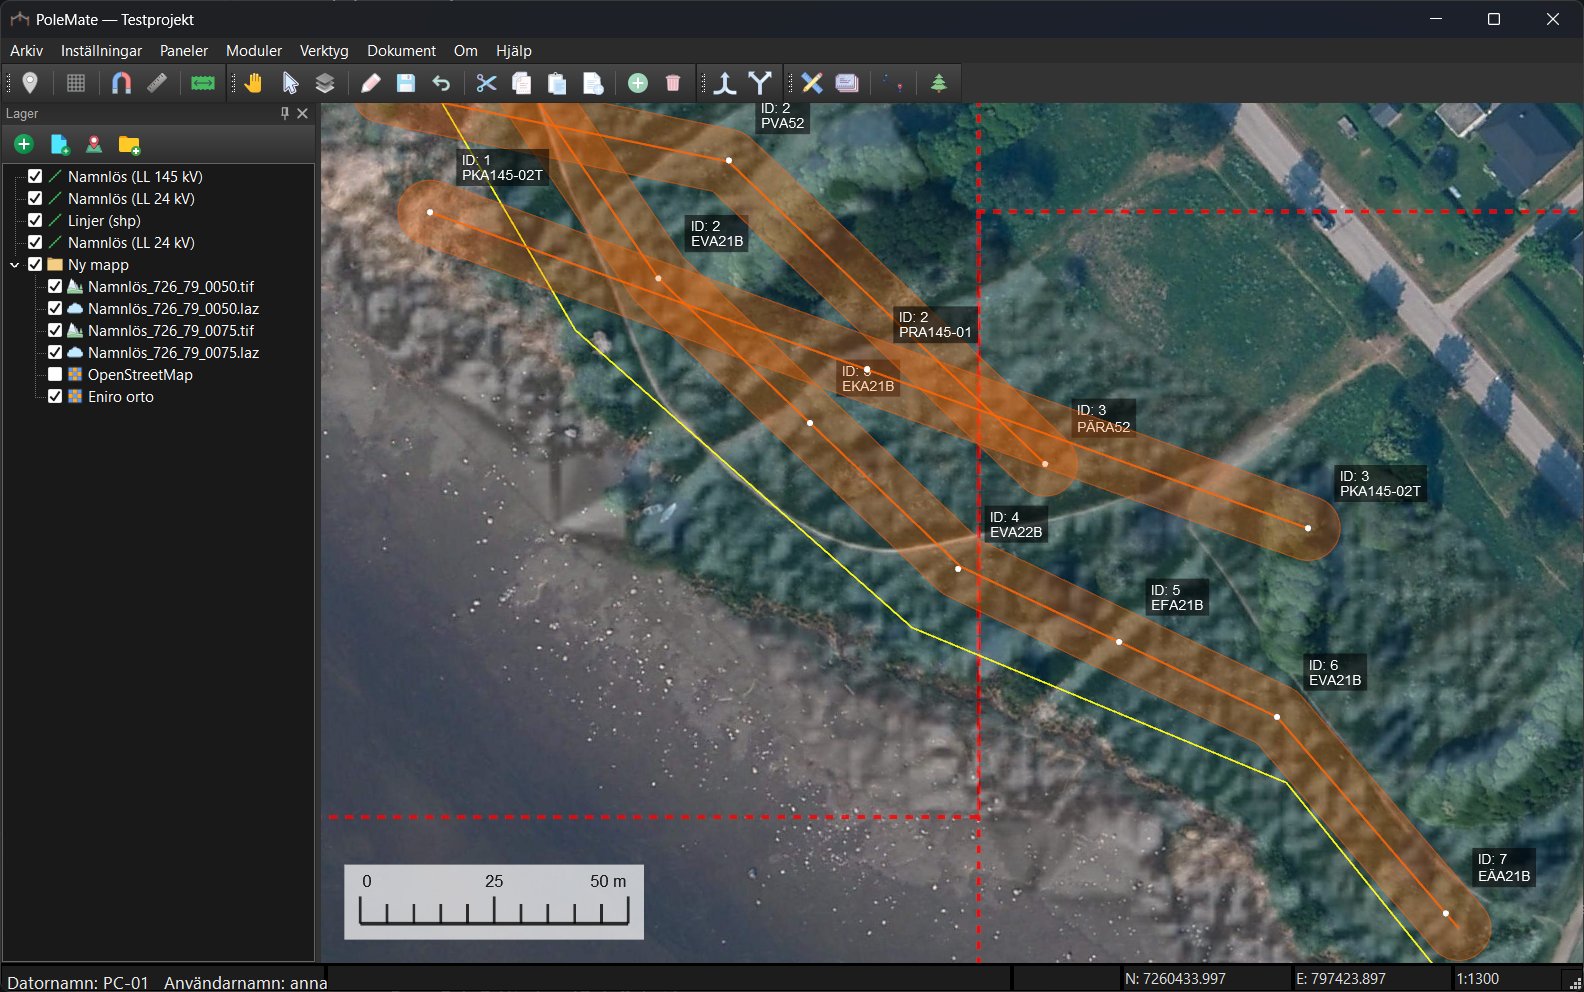1584x992 pixels.
Task: Click the green plus add icon in toolbar
Action: point(638,83)
